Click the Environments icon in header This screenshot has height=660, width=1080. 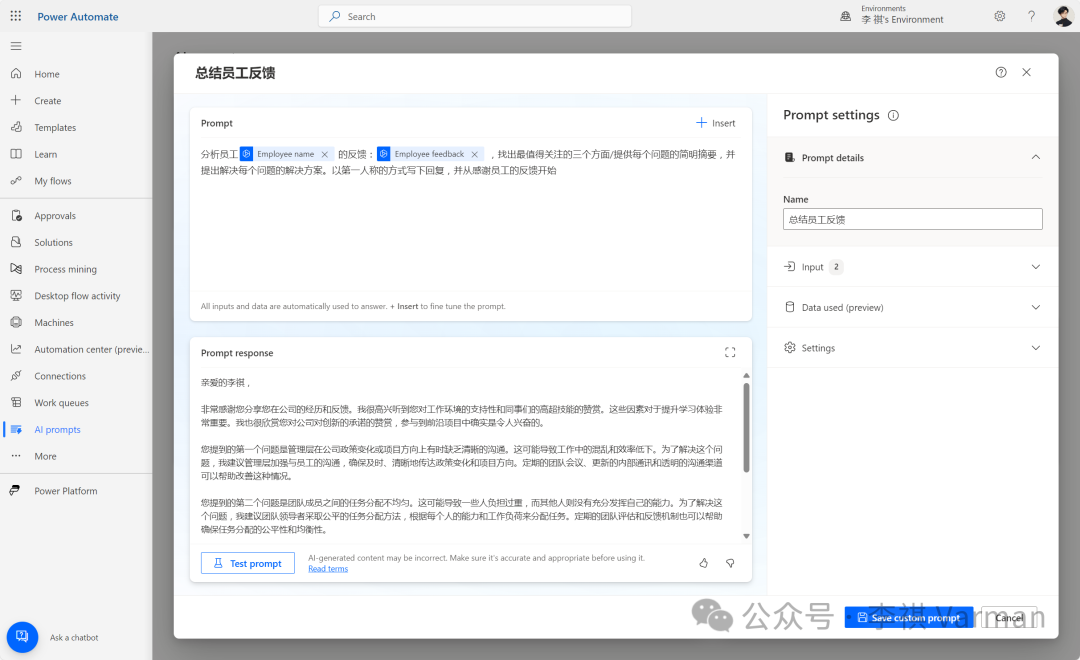[x=845, y=16]
